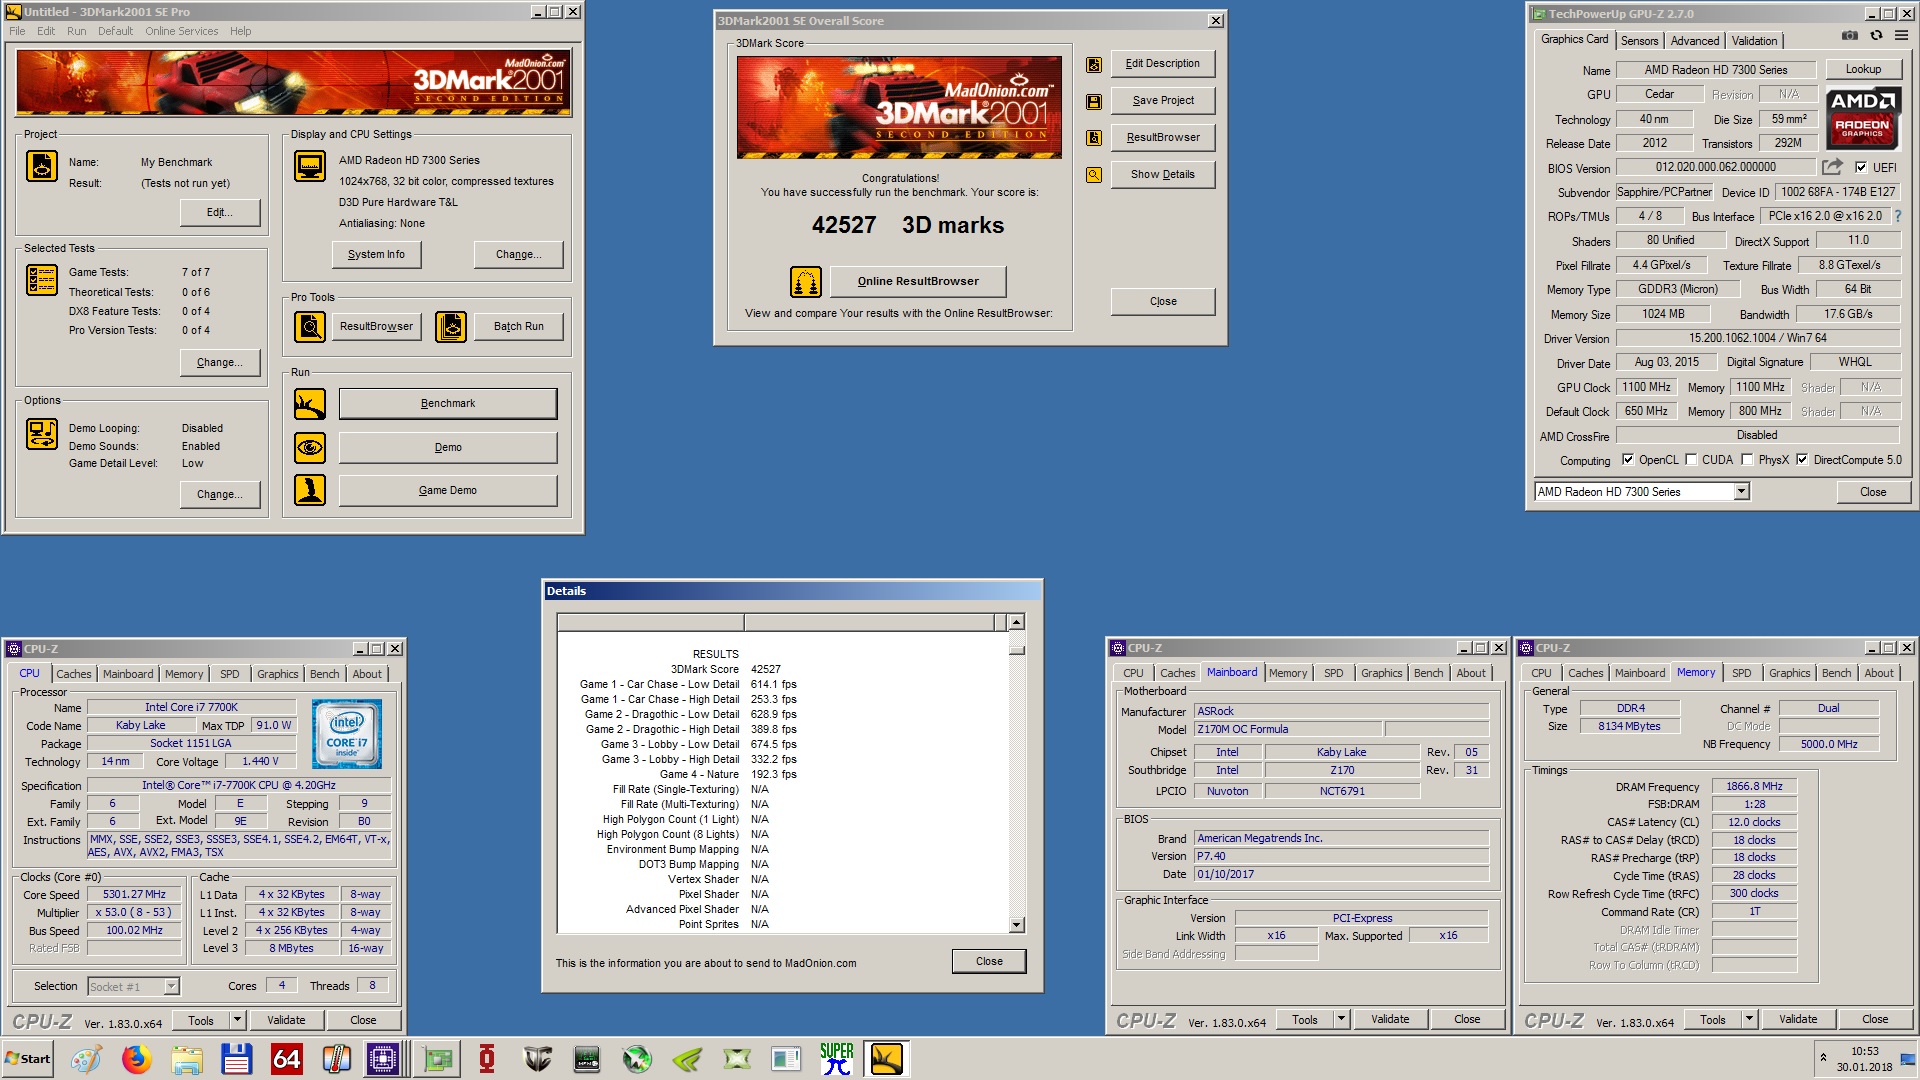The width and height of the screenshot is (1920, 1080).
Task: Click the Edit... button under Project
Action: pyautogui.click(x=220, y=213)
